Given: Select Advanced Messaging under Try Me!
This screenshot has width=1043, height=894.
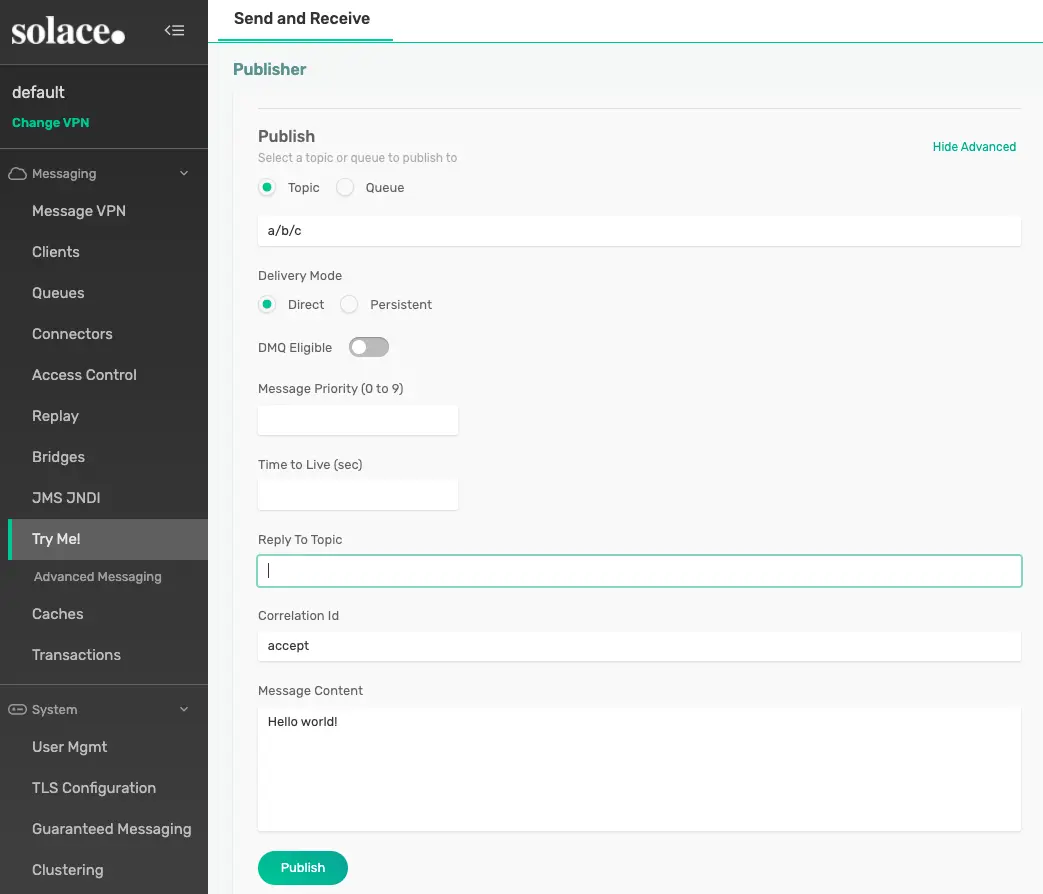Looking at the screenshot, I should click(97, 576).
